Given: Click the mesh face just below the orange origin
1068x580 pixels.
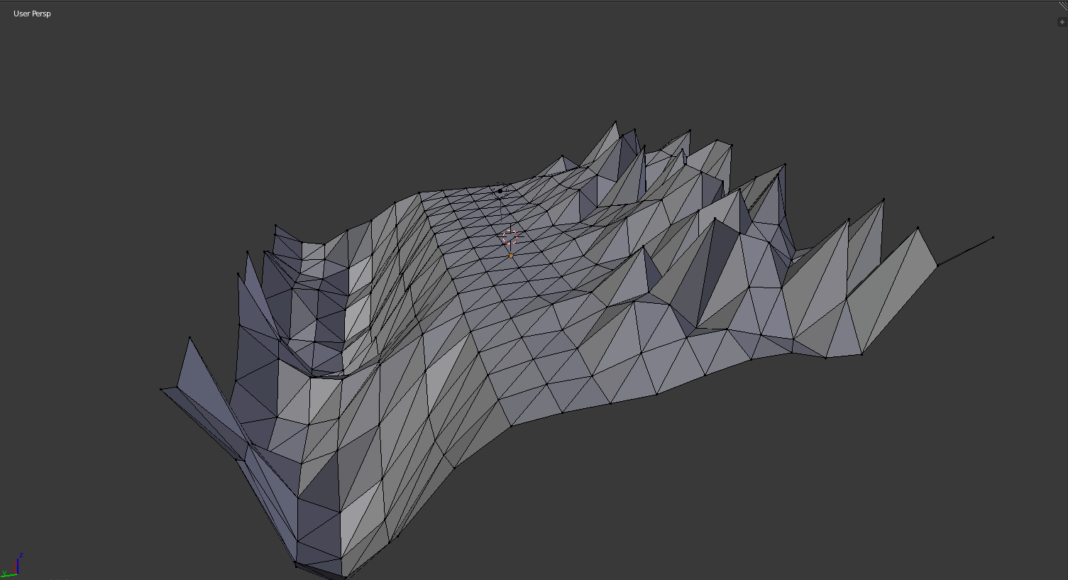Looking at the screenshot, I should point(512,275).
